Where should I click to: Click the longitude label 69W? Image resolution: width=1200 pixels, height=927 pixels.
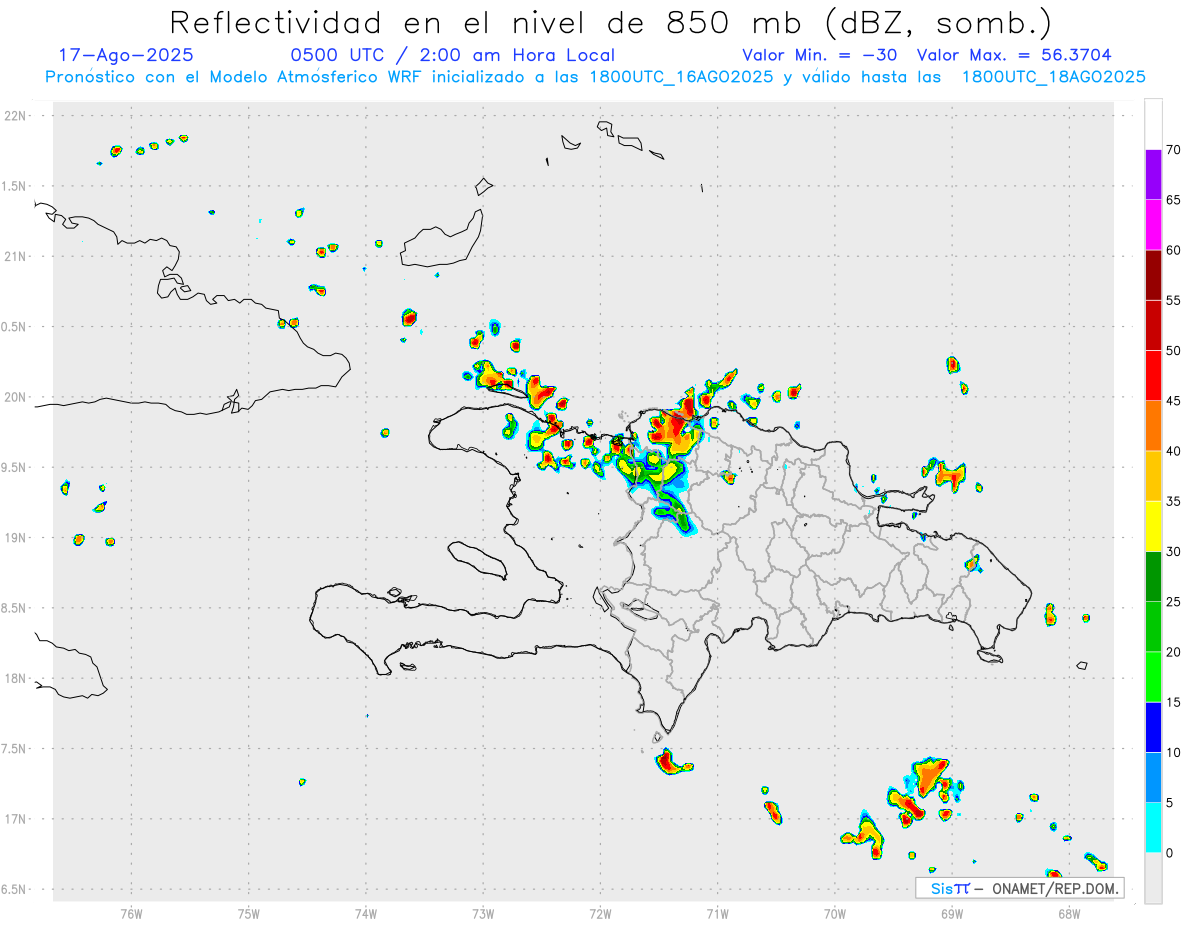(x=952, y=912)
